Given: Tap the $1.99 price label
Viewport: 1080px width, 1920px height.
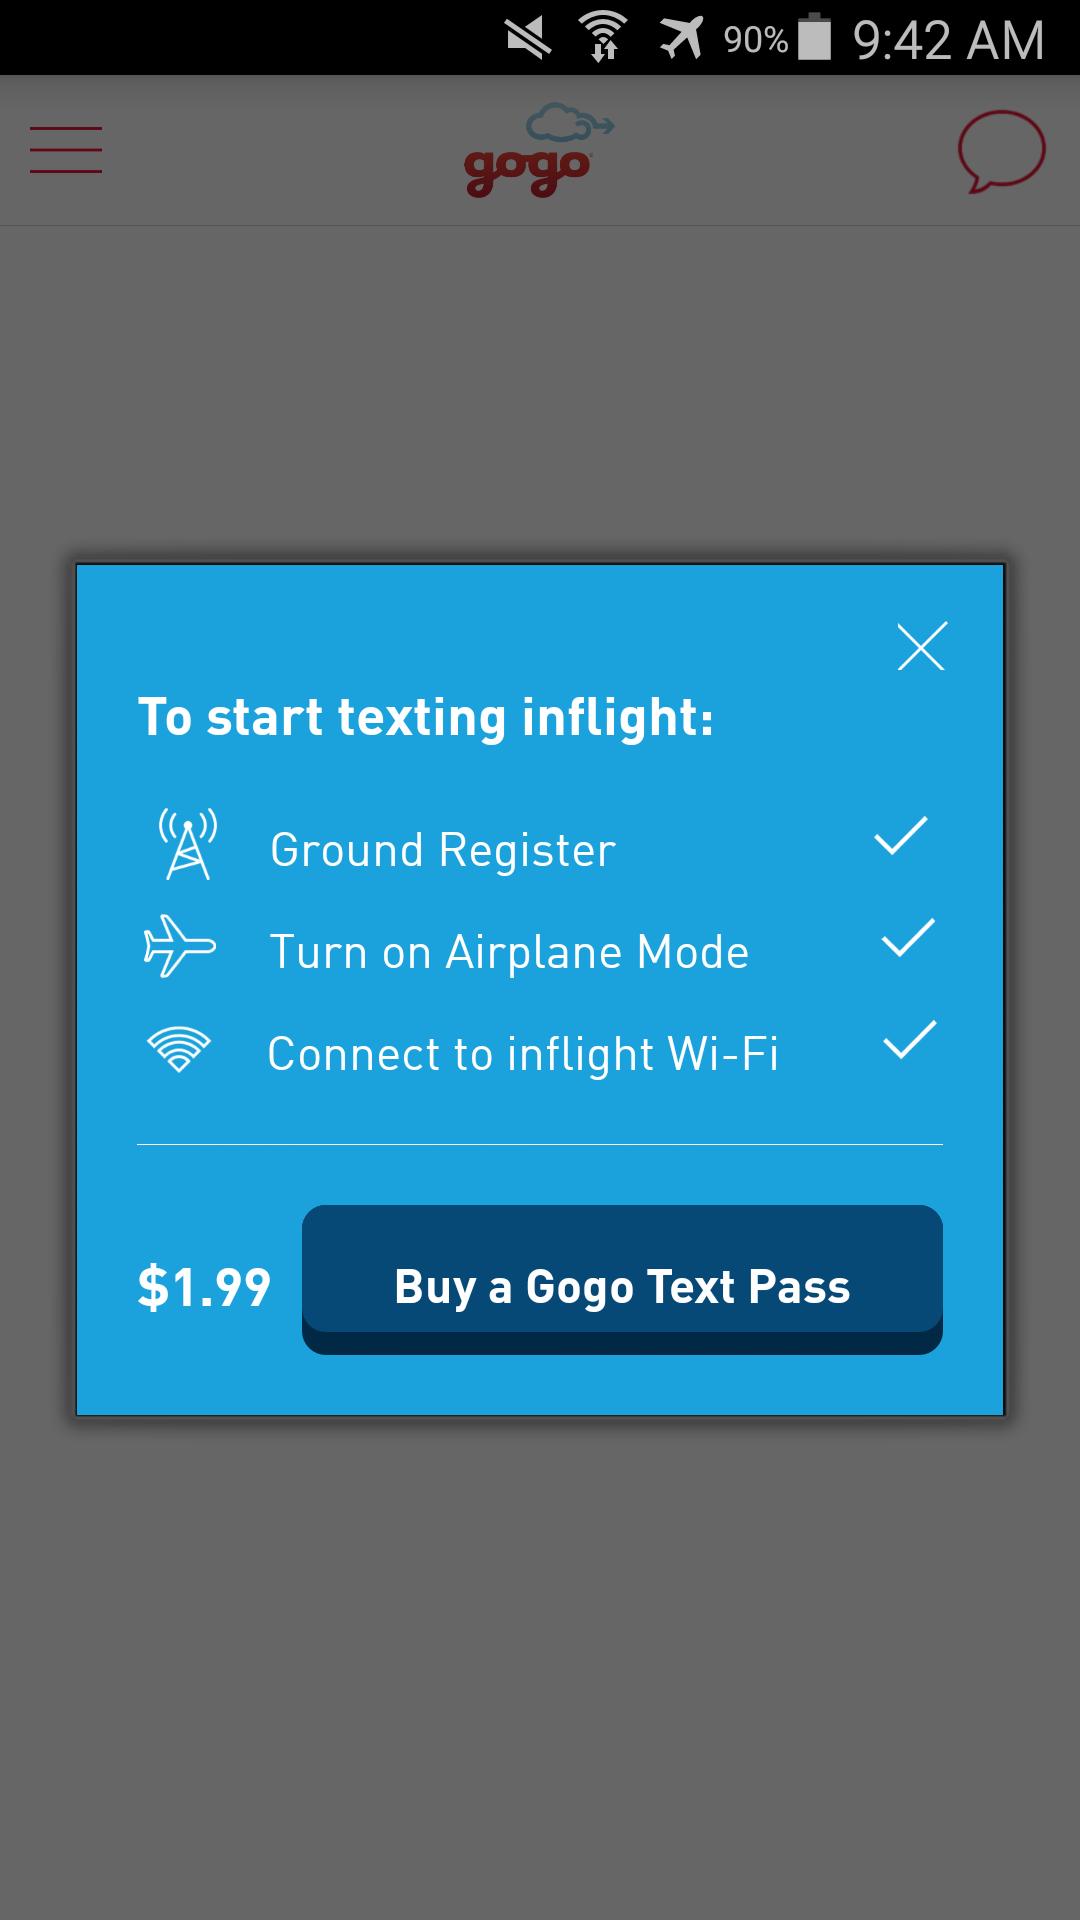Looking at the screenshot, I should coord(204,1287).
